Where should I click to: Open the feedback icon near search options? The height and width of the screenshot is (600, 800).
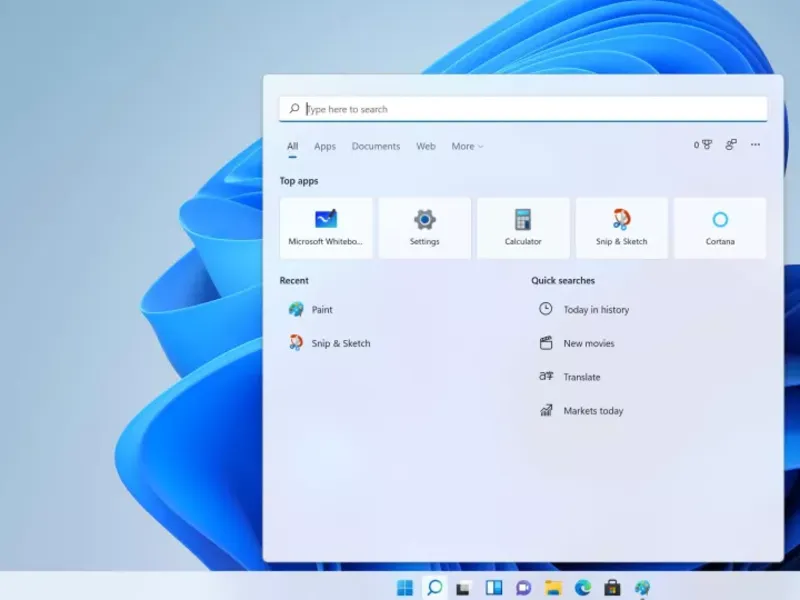click(730, 145)
